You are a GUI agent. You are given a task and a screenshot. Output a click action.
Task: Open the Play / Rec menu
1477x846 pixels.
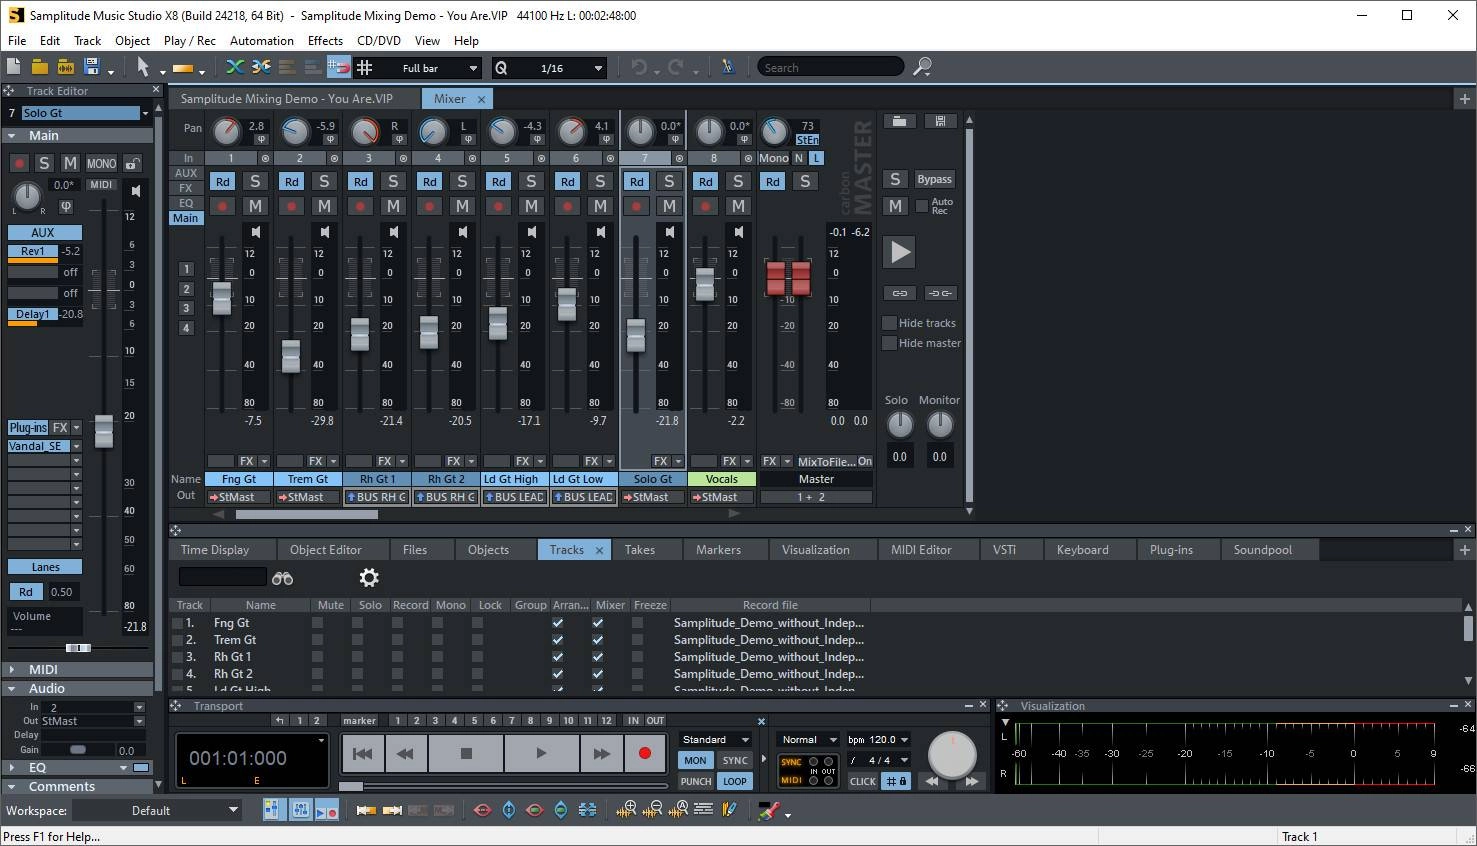[x=190, y=41]
